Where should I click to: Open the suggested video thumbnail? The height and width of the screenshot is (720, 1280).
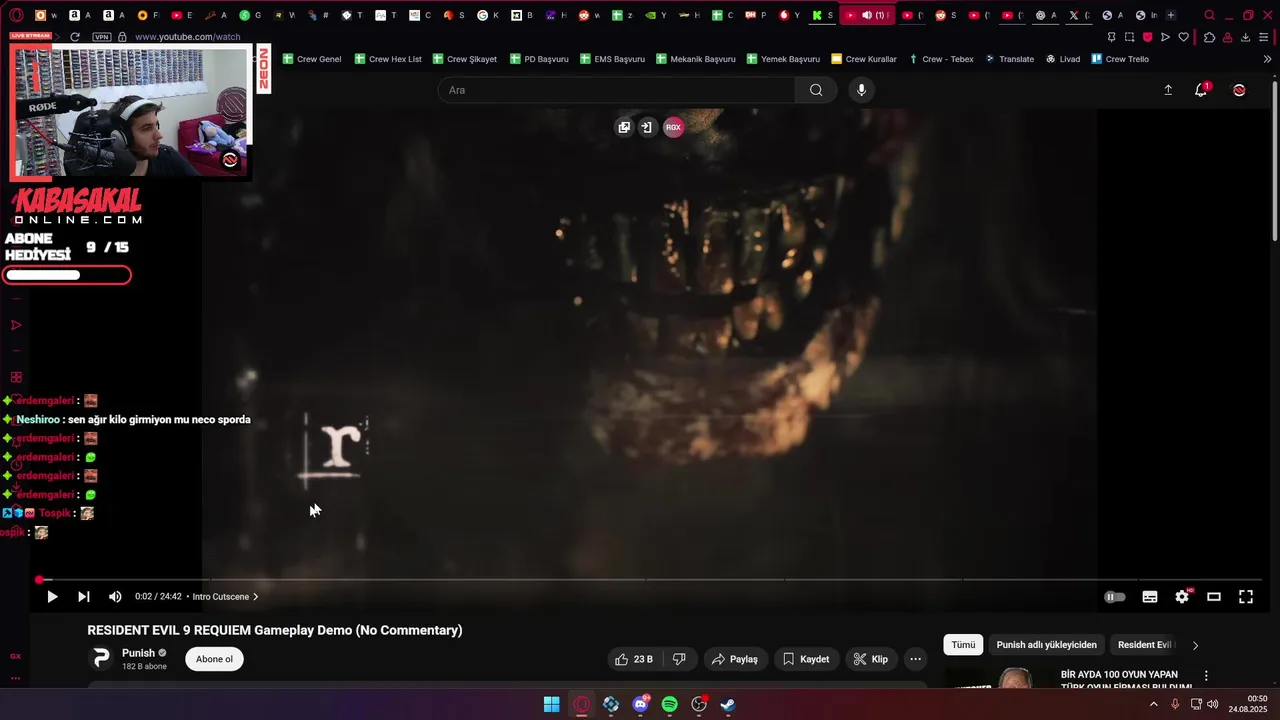[x=998, y=679]
